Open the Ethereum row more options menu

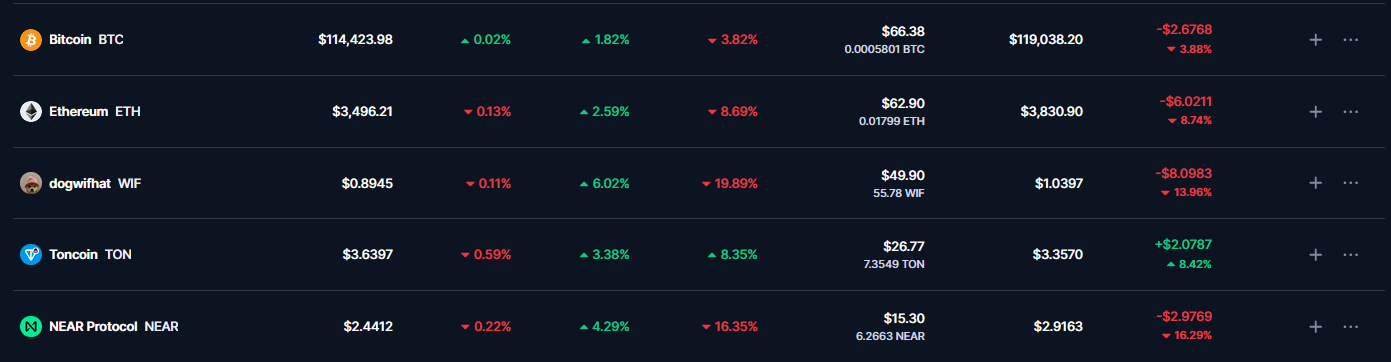pyautogui.click(x=1351, y=111)
